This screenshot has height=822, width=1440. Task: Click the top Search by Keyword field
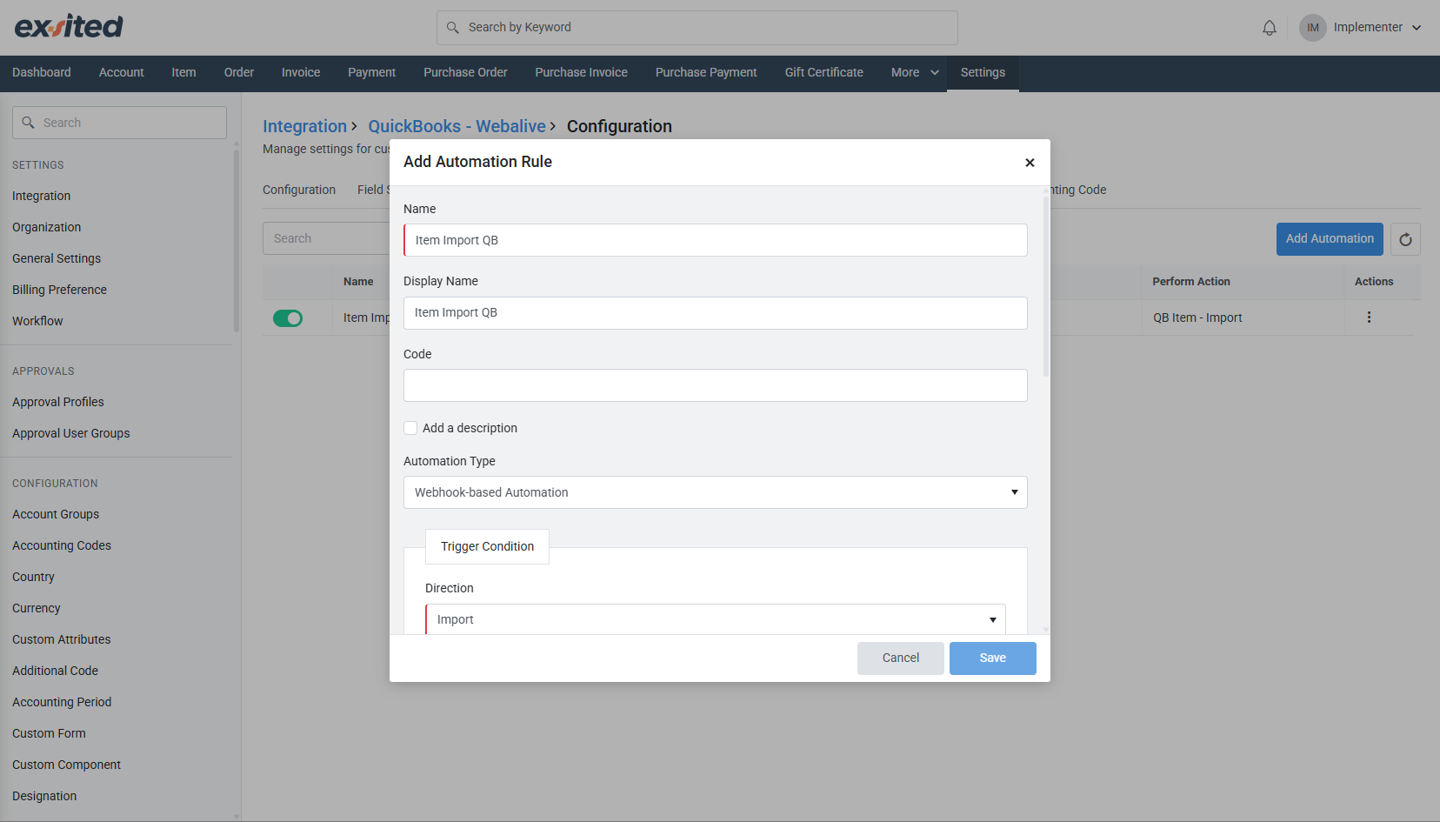[x=697, y=28]
